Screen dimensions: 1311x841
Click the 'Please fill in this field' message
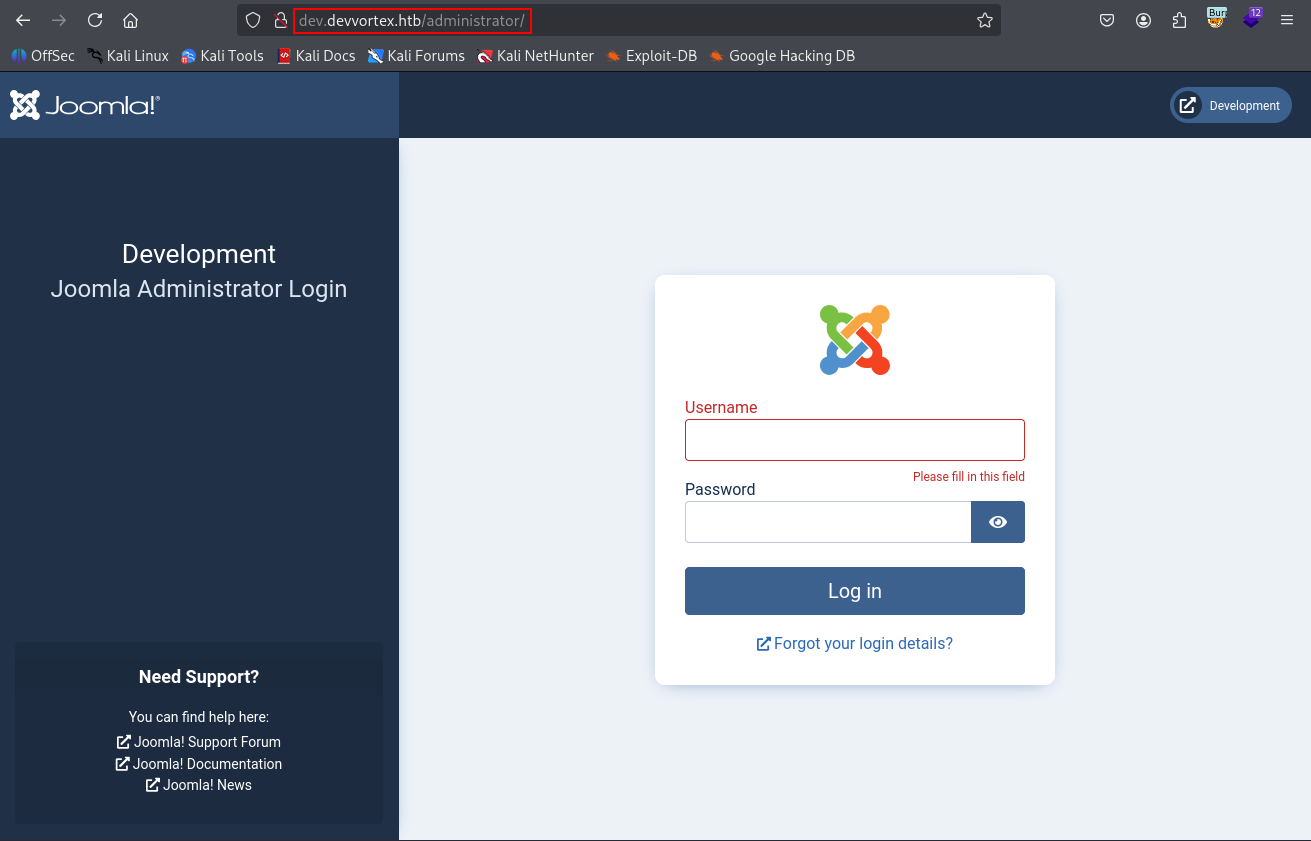coord(969,477)
